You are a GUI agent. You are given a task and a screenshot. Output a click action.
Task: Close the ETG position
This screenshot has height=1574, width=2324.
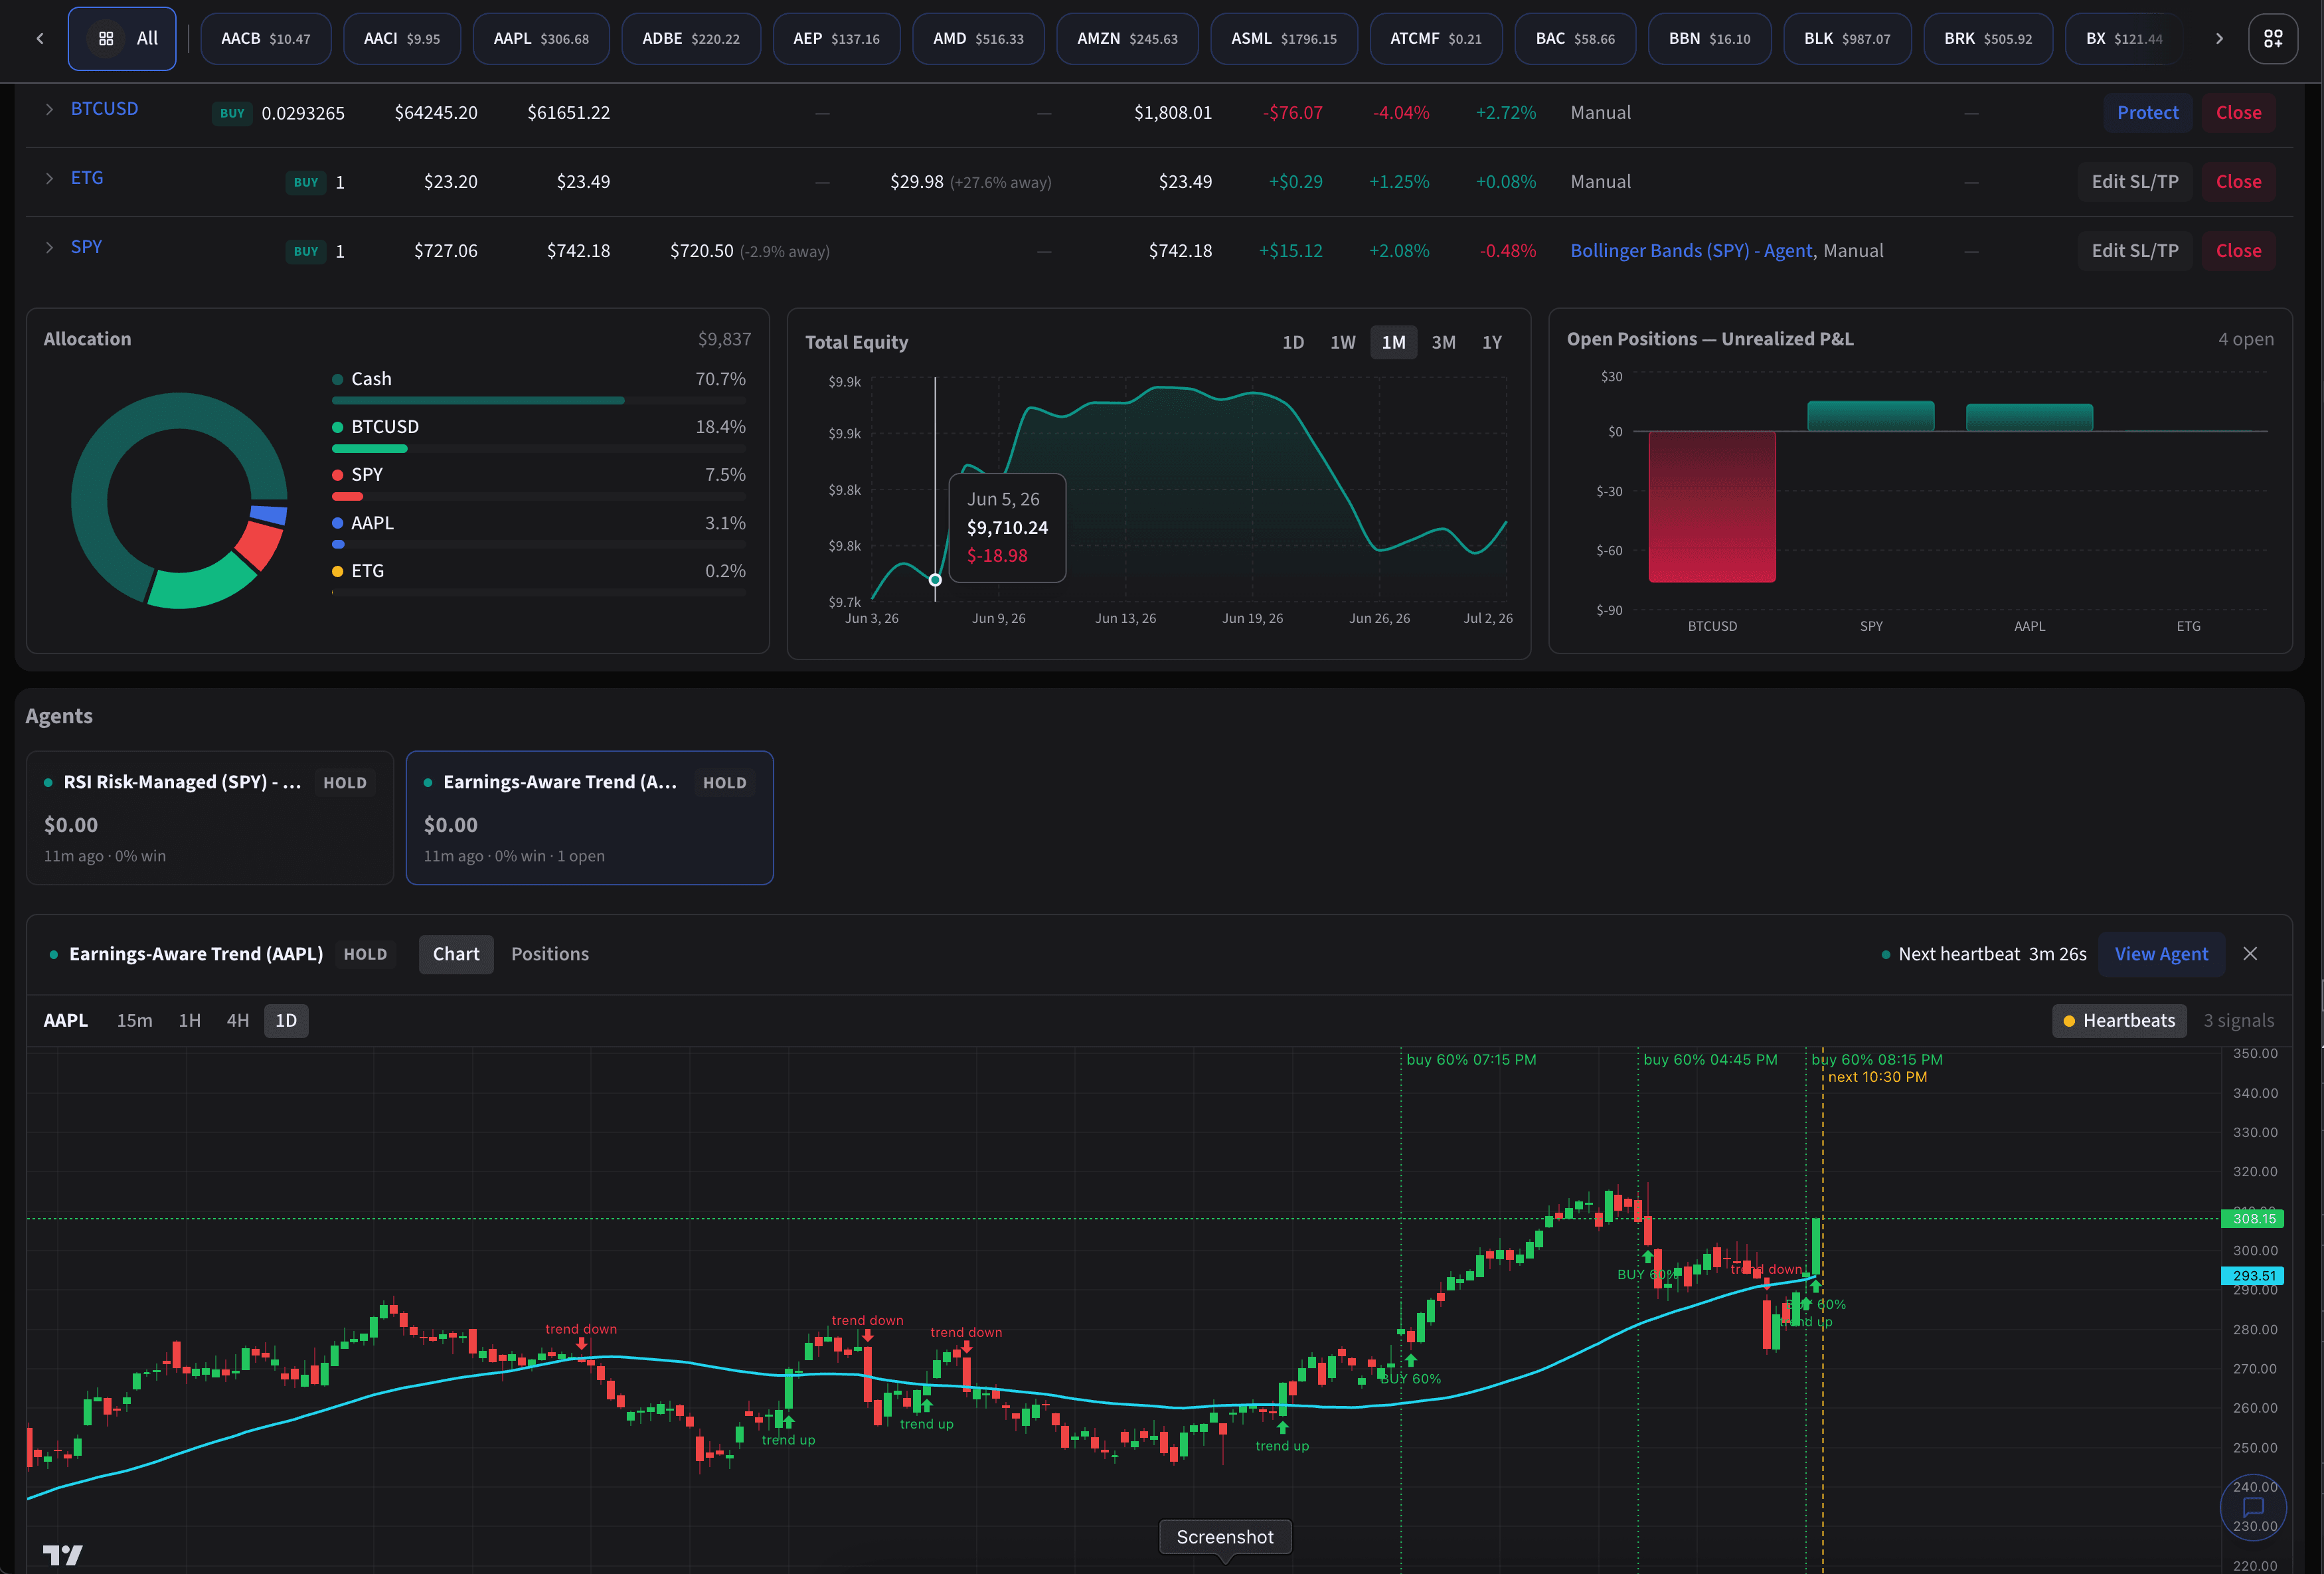pos(2238,182)
